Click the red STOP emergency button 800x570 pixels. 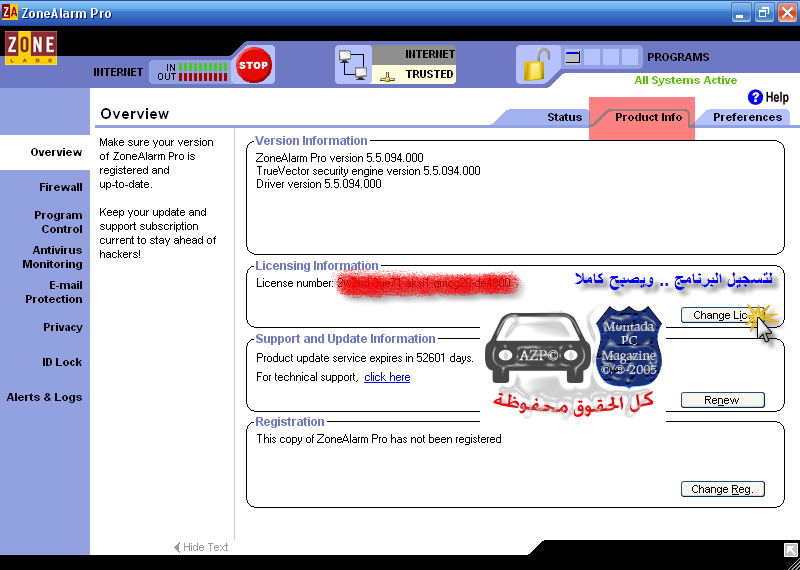coord(253,65)
